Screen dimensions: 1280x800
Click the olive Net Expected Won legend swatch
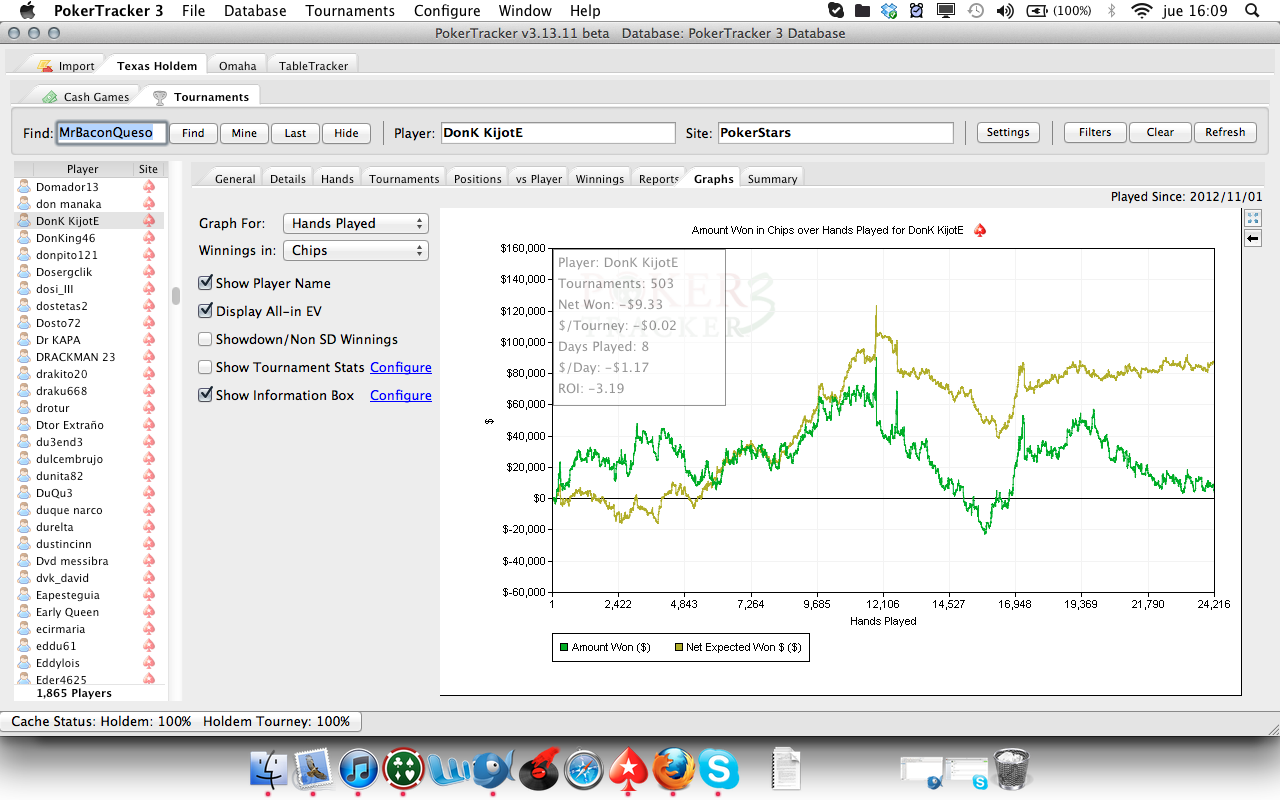(681, 647)
